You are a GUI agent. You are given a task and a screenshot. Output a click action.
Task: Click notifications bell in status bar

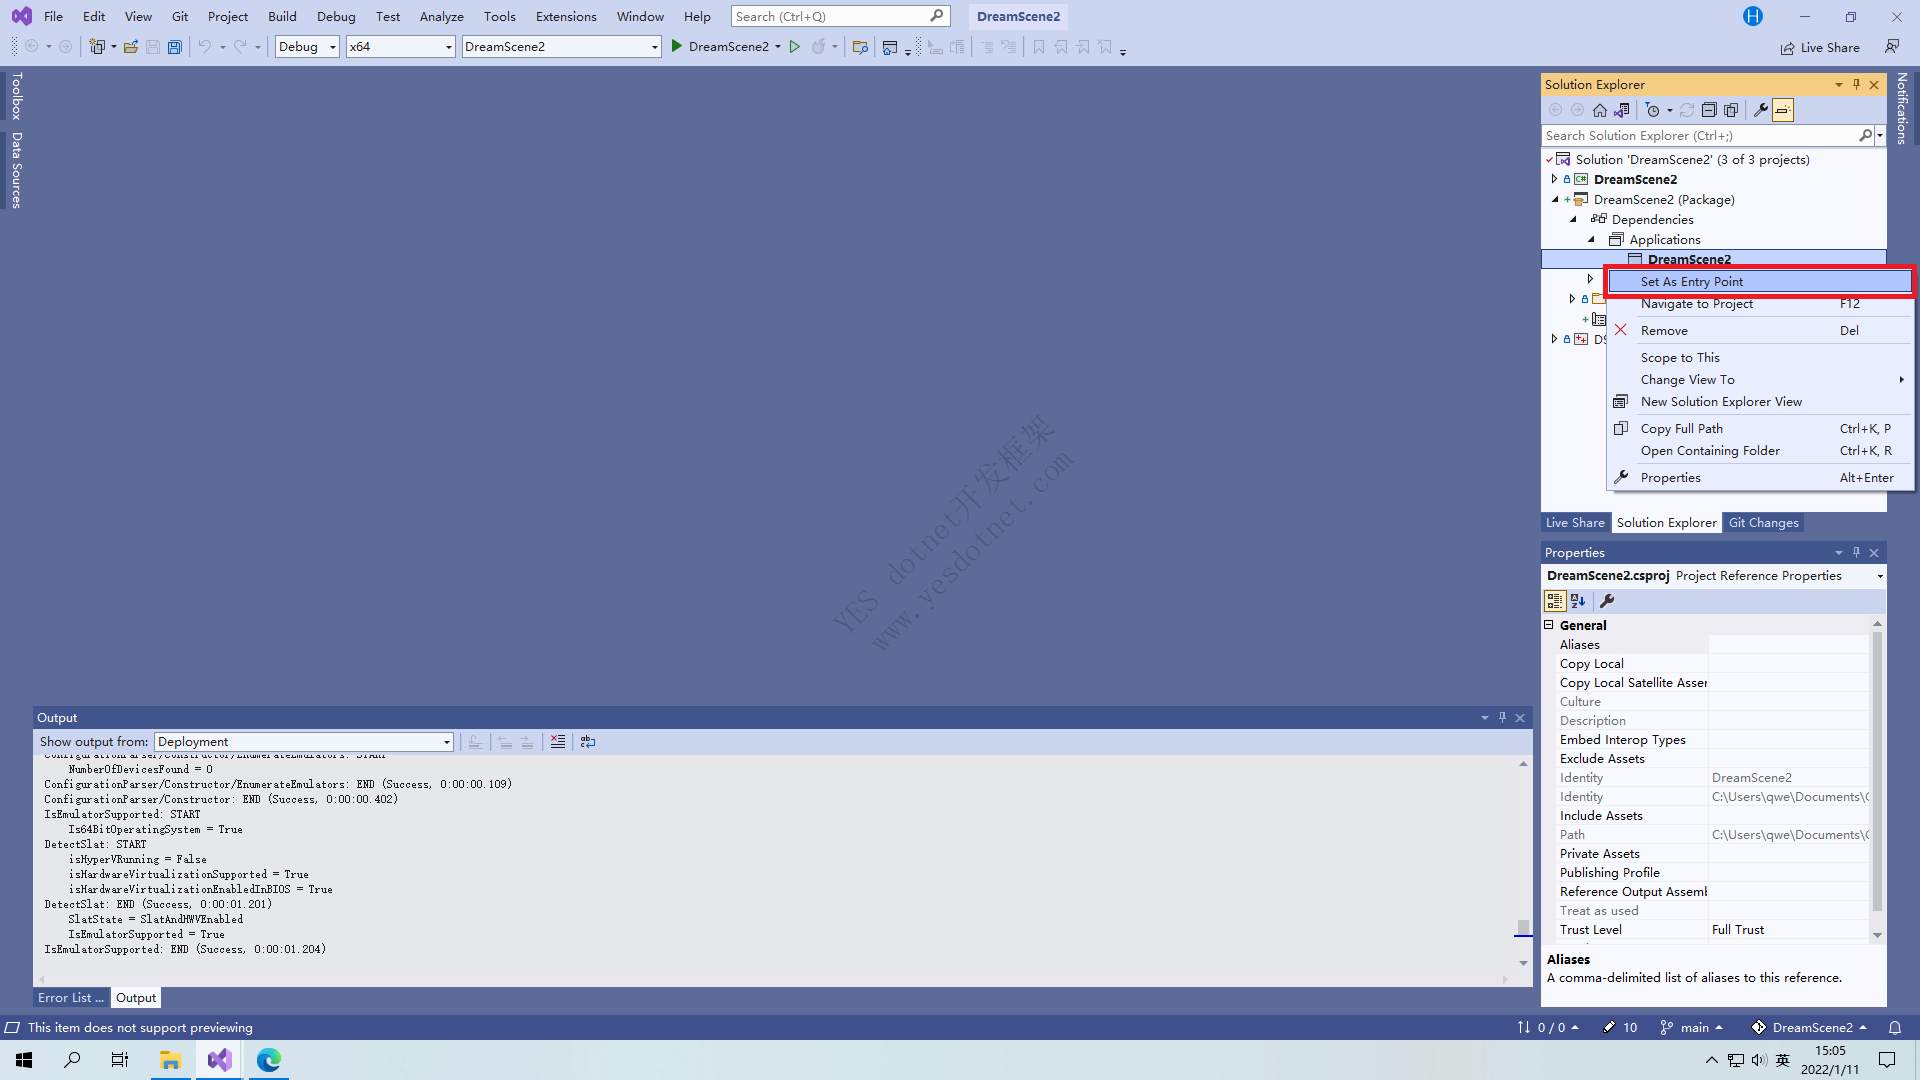pyautogui.click(x=1894, y=1028)
